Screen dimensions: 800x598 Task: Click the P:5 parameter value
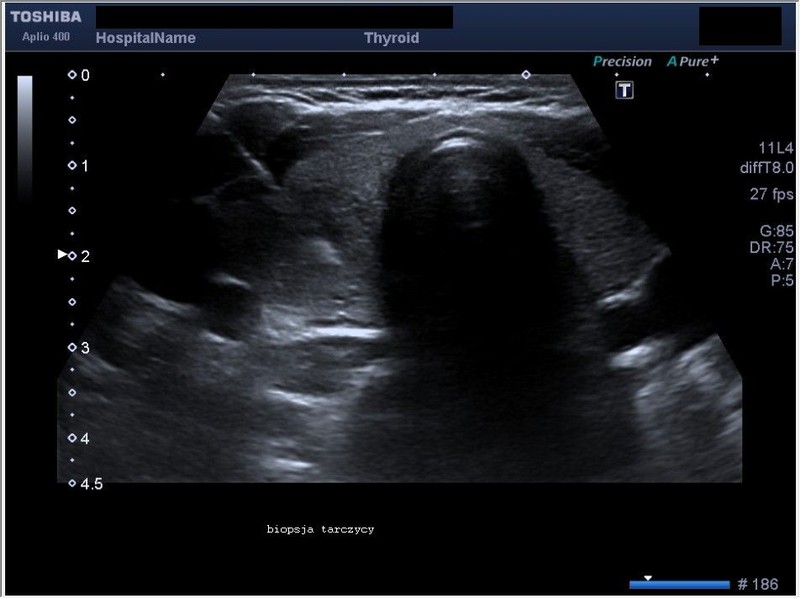[782, 280]
